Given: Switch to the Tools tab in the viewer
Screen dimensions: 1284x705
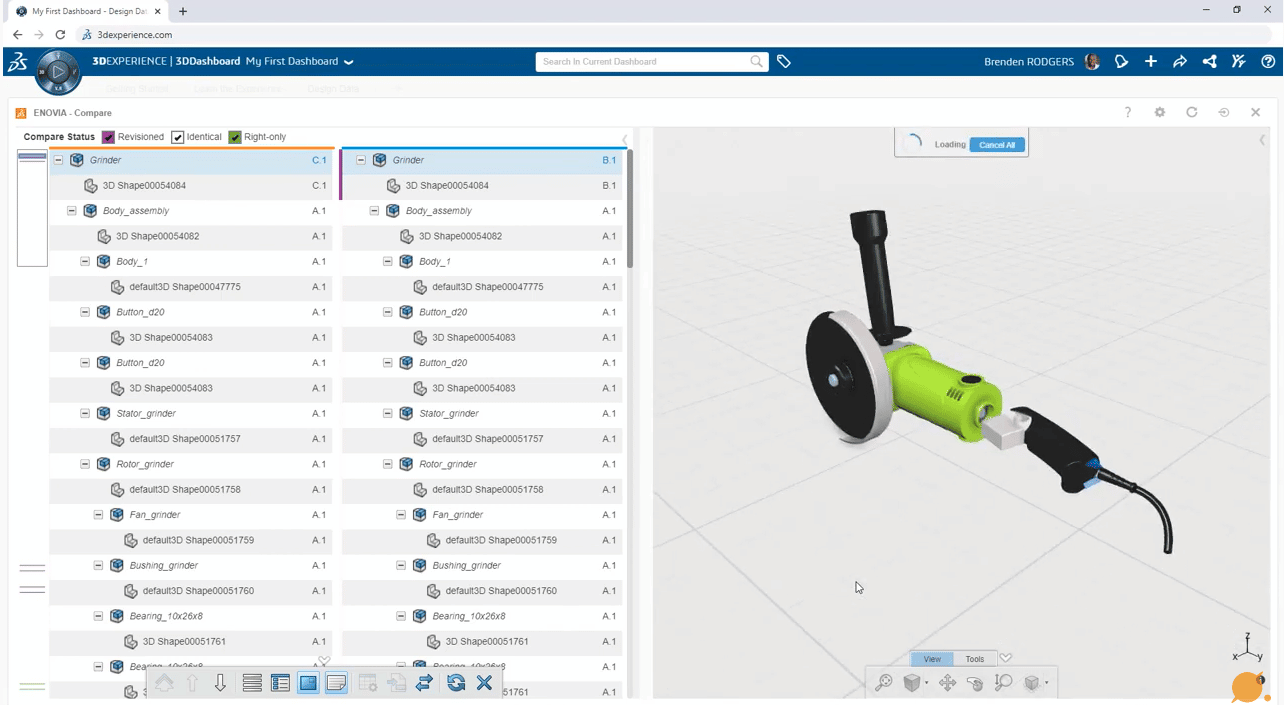Looking at the screenshot, I should 974,659.
